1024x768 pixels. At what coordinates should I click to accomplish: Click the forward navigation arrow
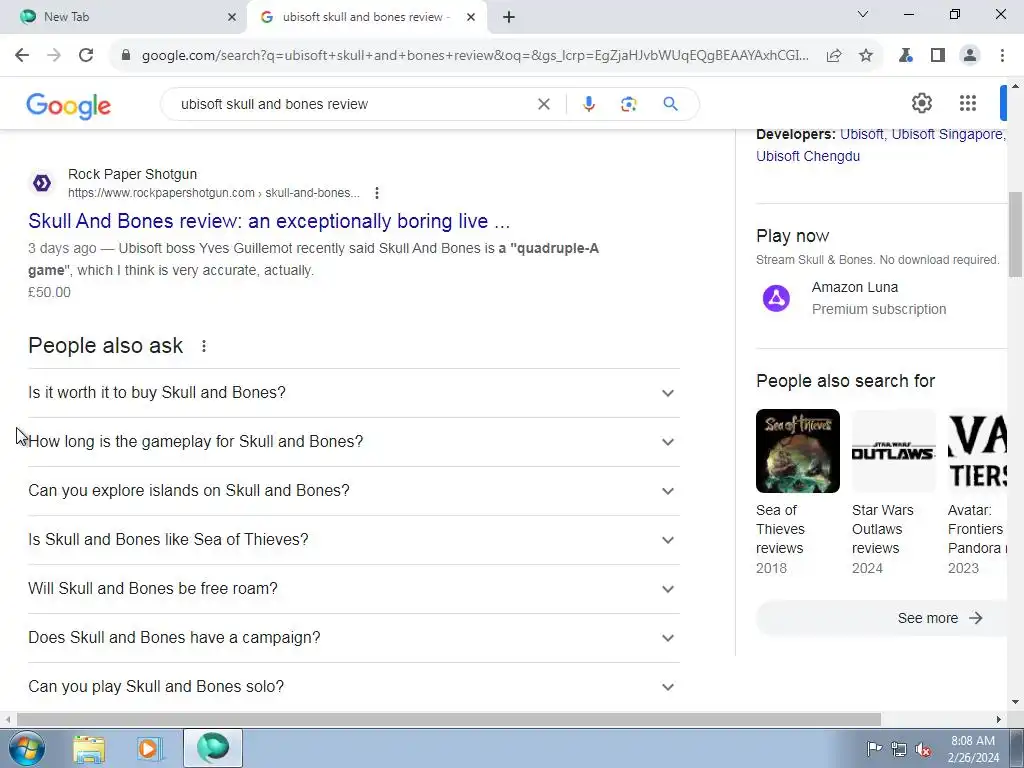click(x=54, y=56)
